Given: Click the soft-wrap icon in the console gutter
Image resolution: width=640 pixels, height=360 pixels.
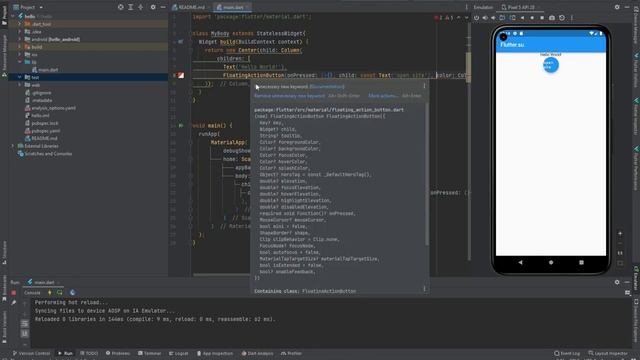Looking at the screenshot, I should (25, 323).
